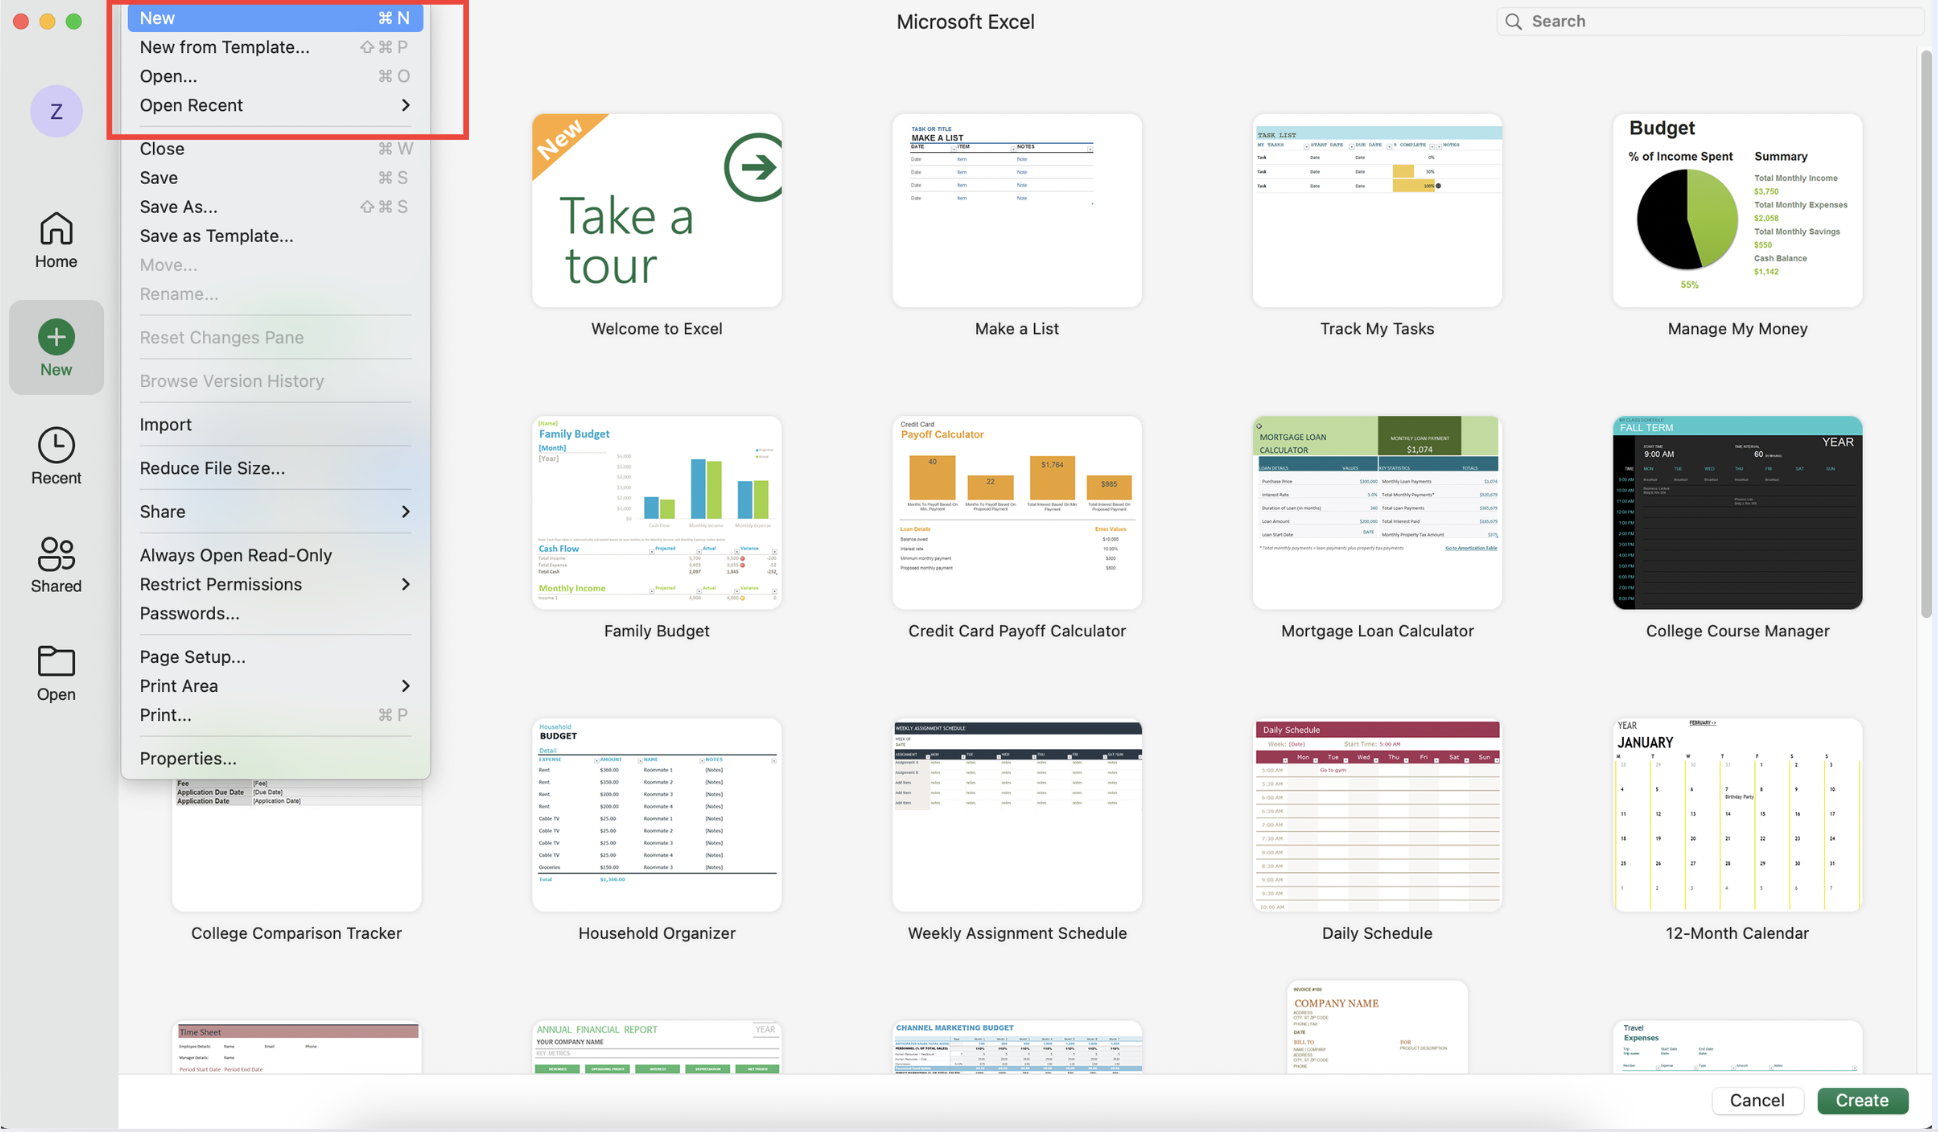
Task: Select Save as Template... menu item
Action: (x=275, y=236)
